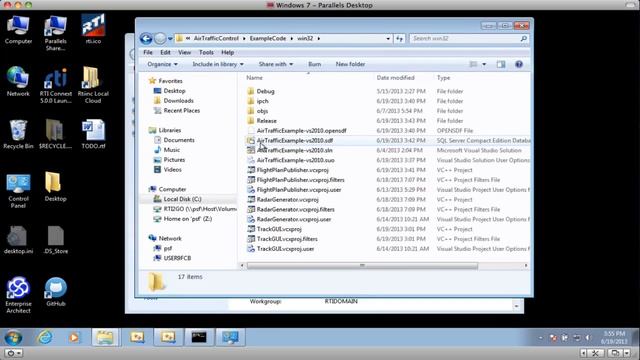The height and width of the screenshot is (360, 640).
Task: Click the Windows Start button
Action: 13,338
